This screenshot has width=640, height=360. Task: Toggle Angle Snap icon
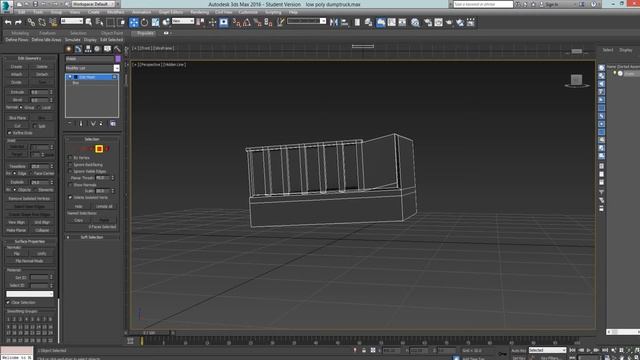coord(247,22)
